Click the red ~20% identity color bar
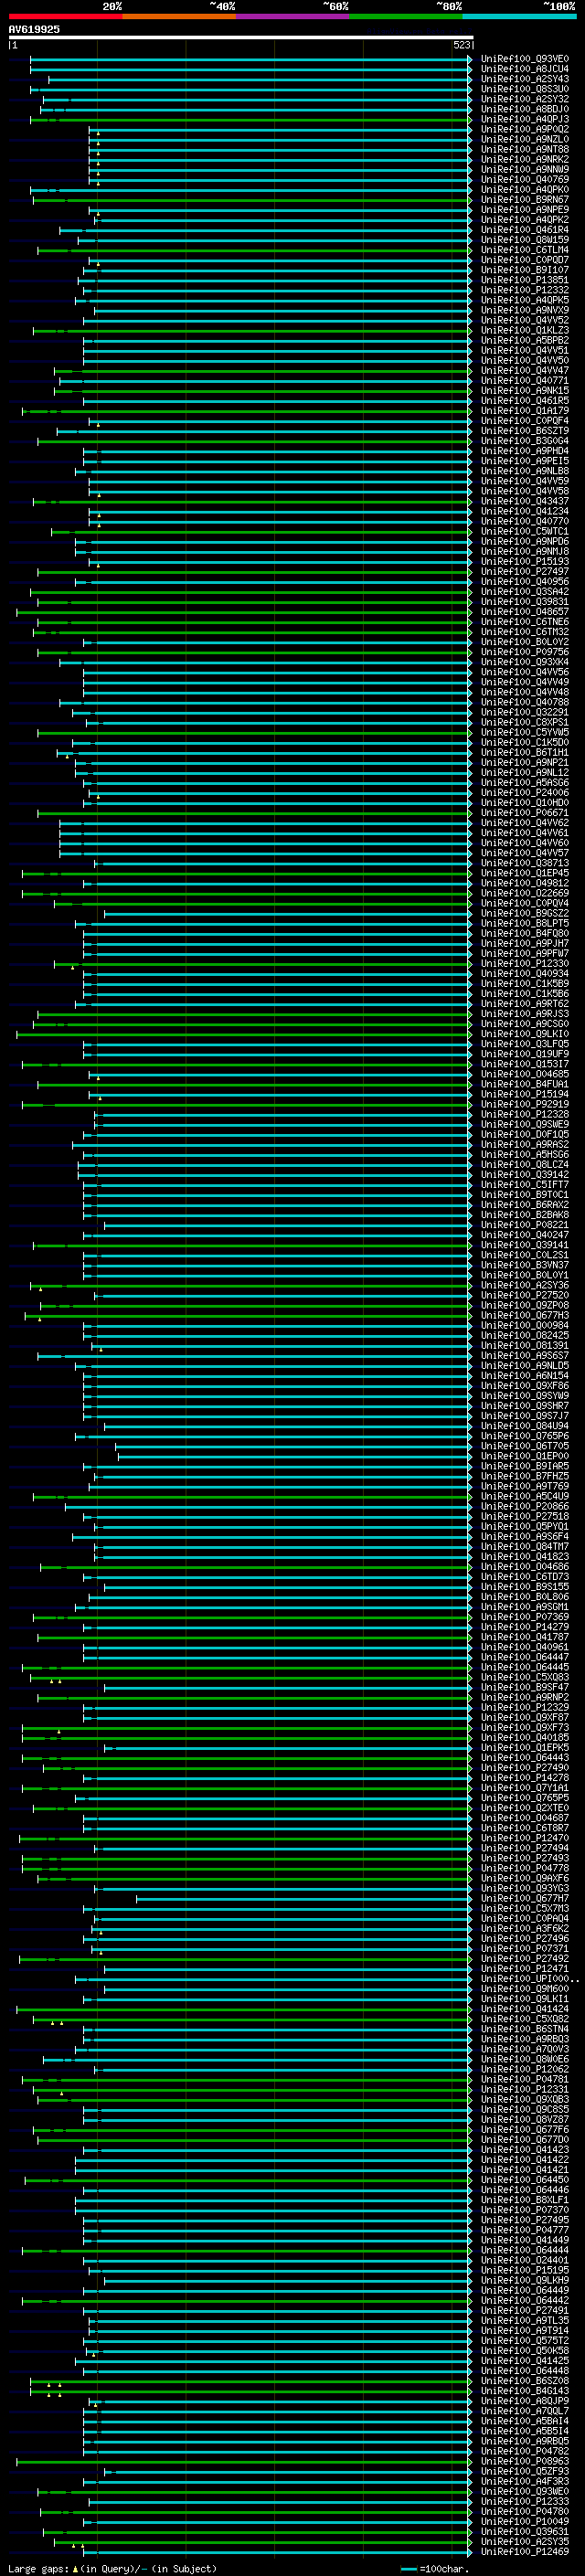 [65, 16]
